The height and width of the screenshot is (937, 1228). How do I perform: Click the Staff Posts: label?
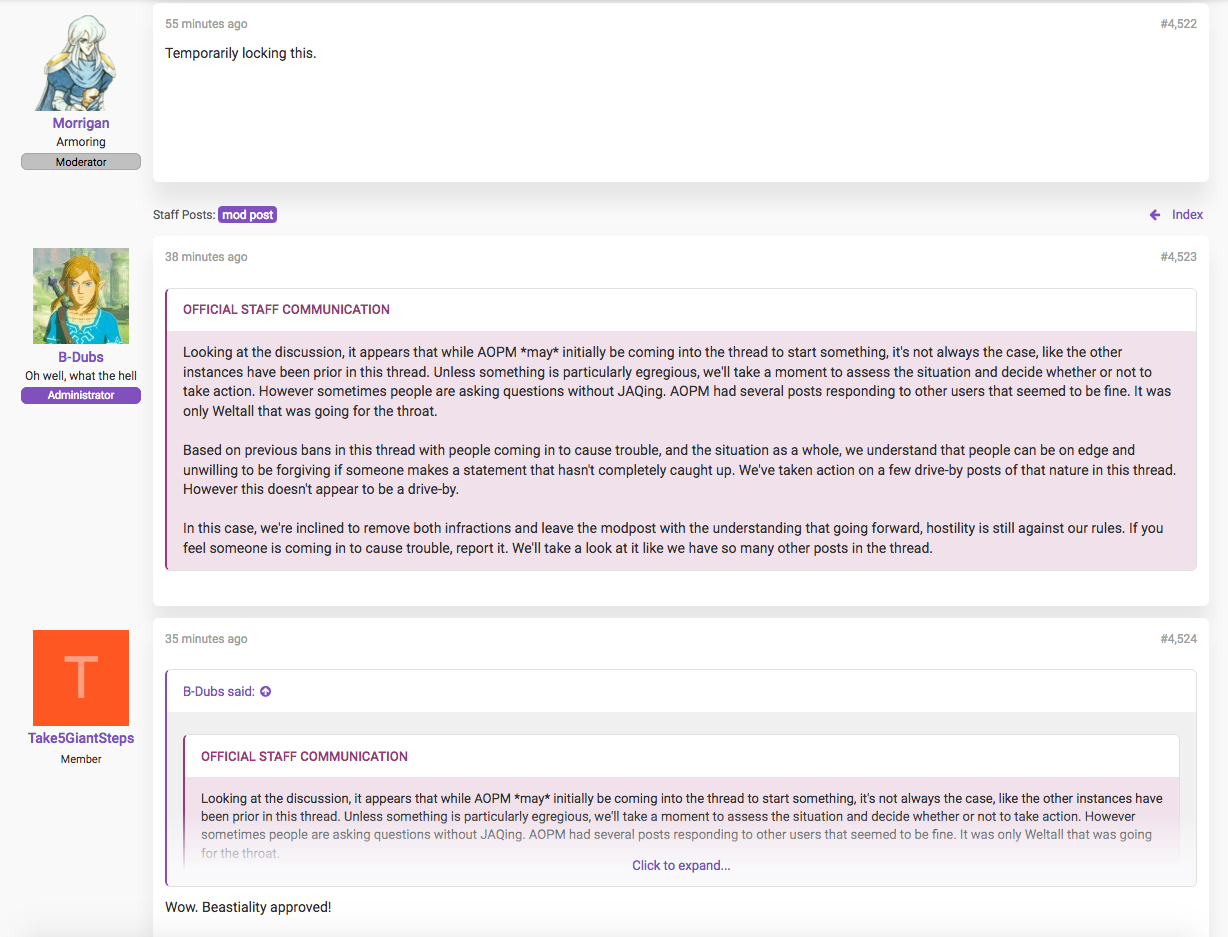[184, 215]
